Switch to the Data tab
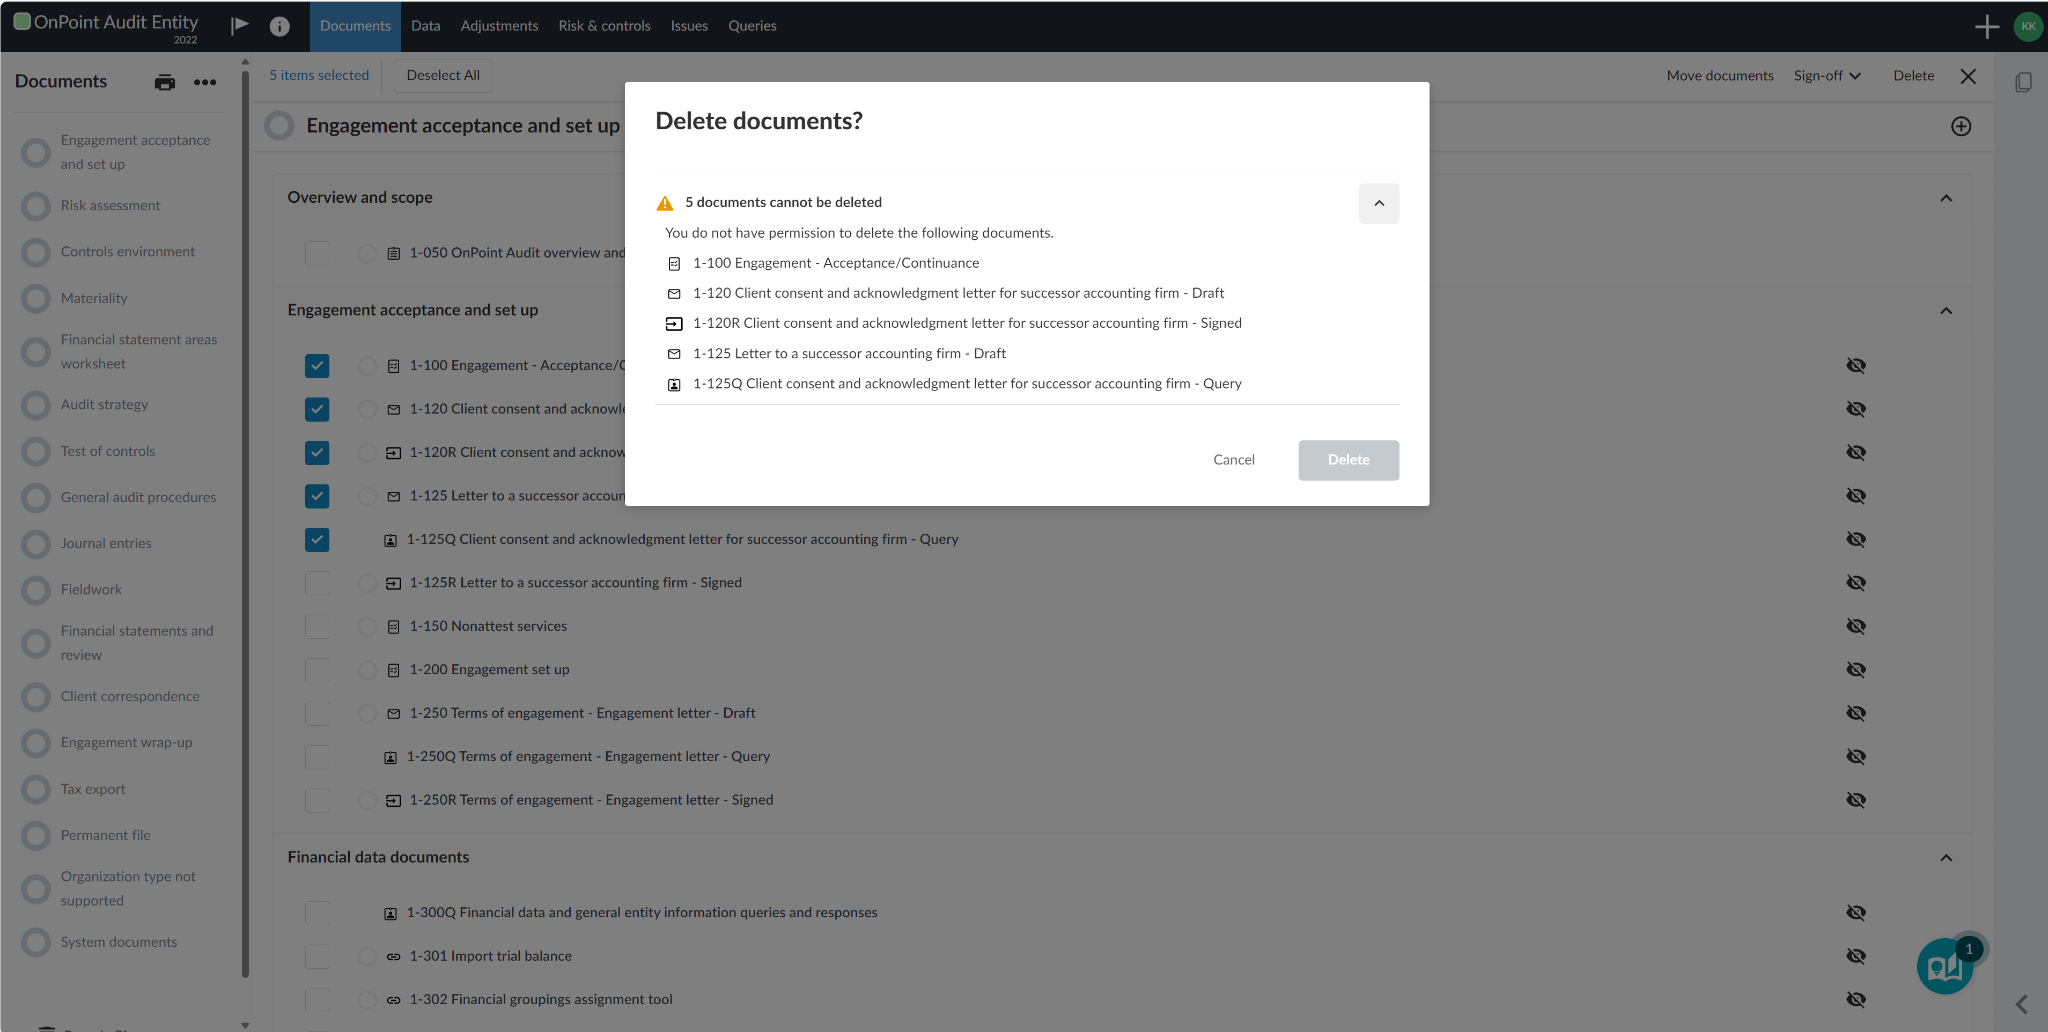Screen dimensions: 2048x1032 (425, 26)
